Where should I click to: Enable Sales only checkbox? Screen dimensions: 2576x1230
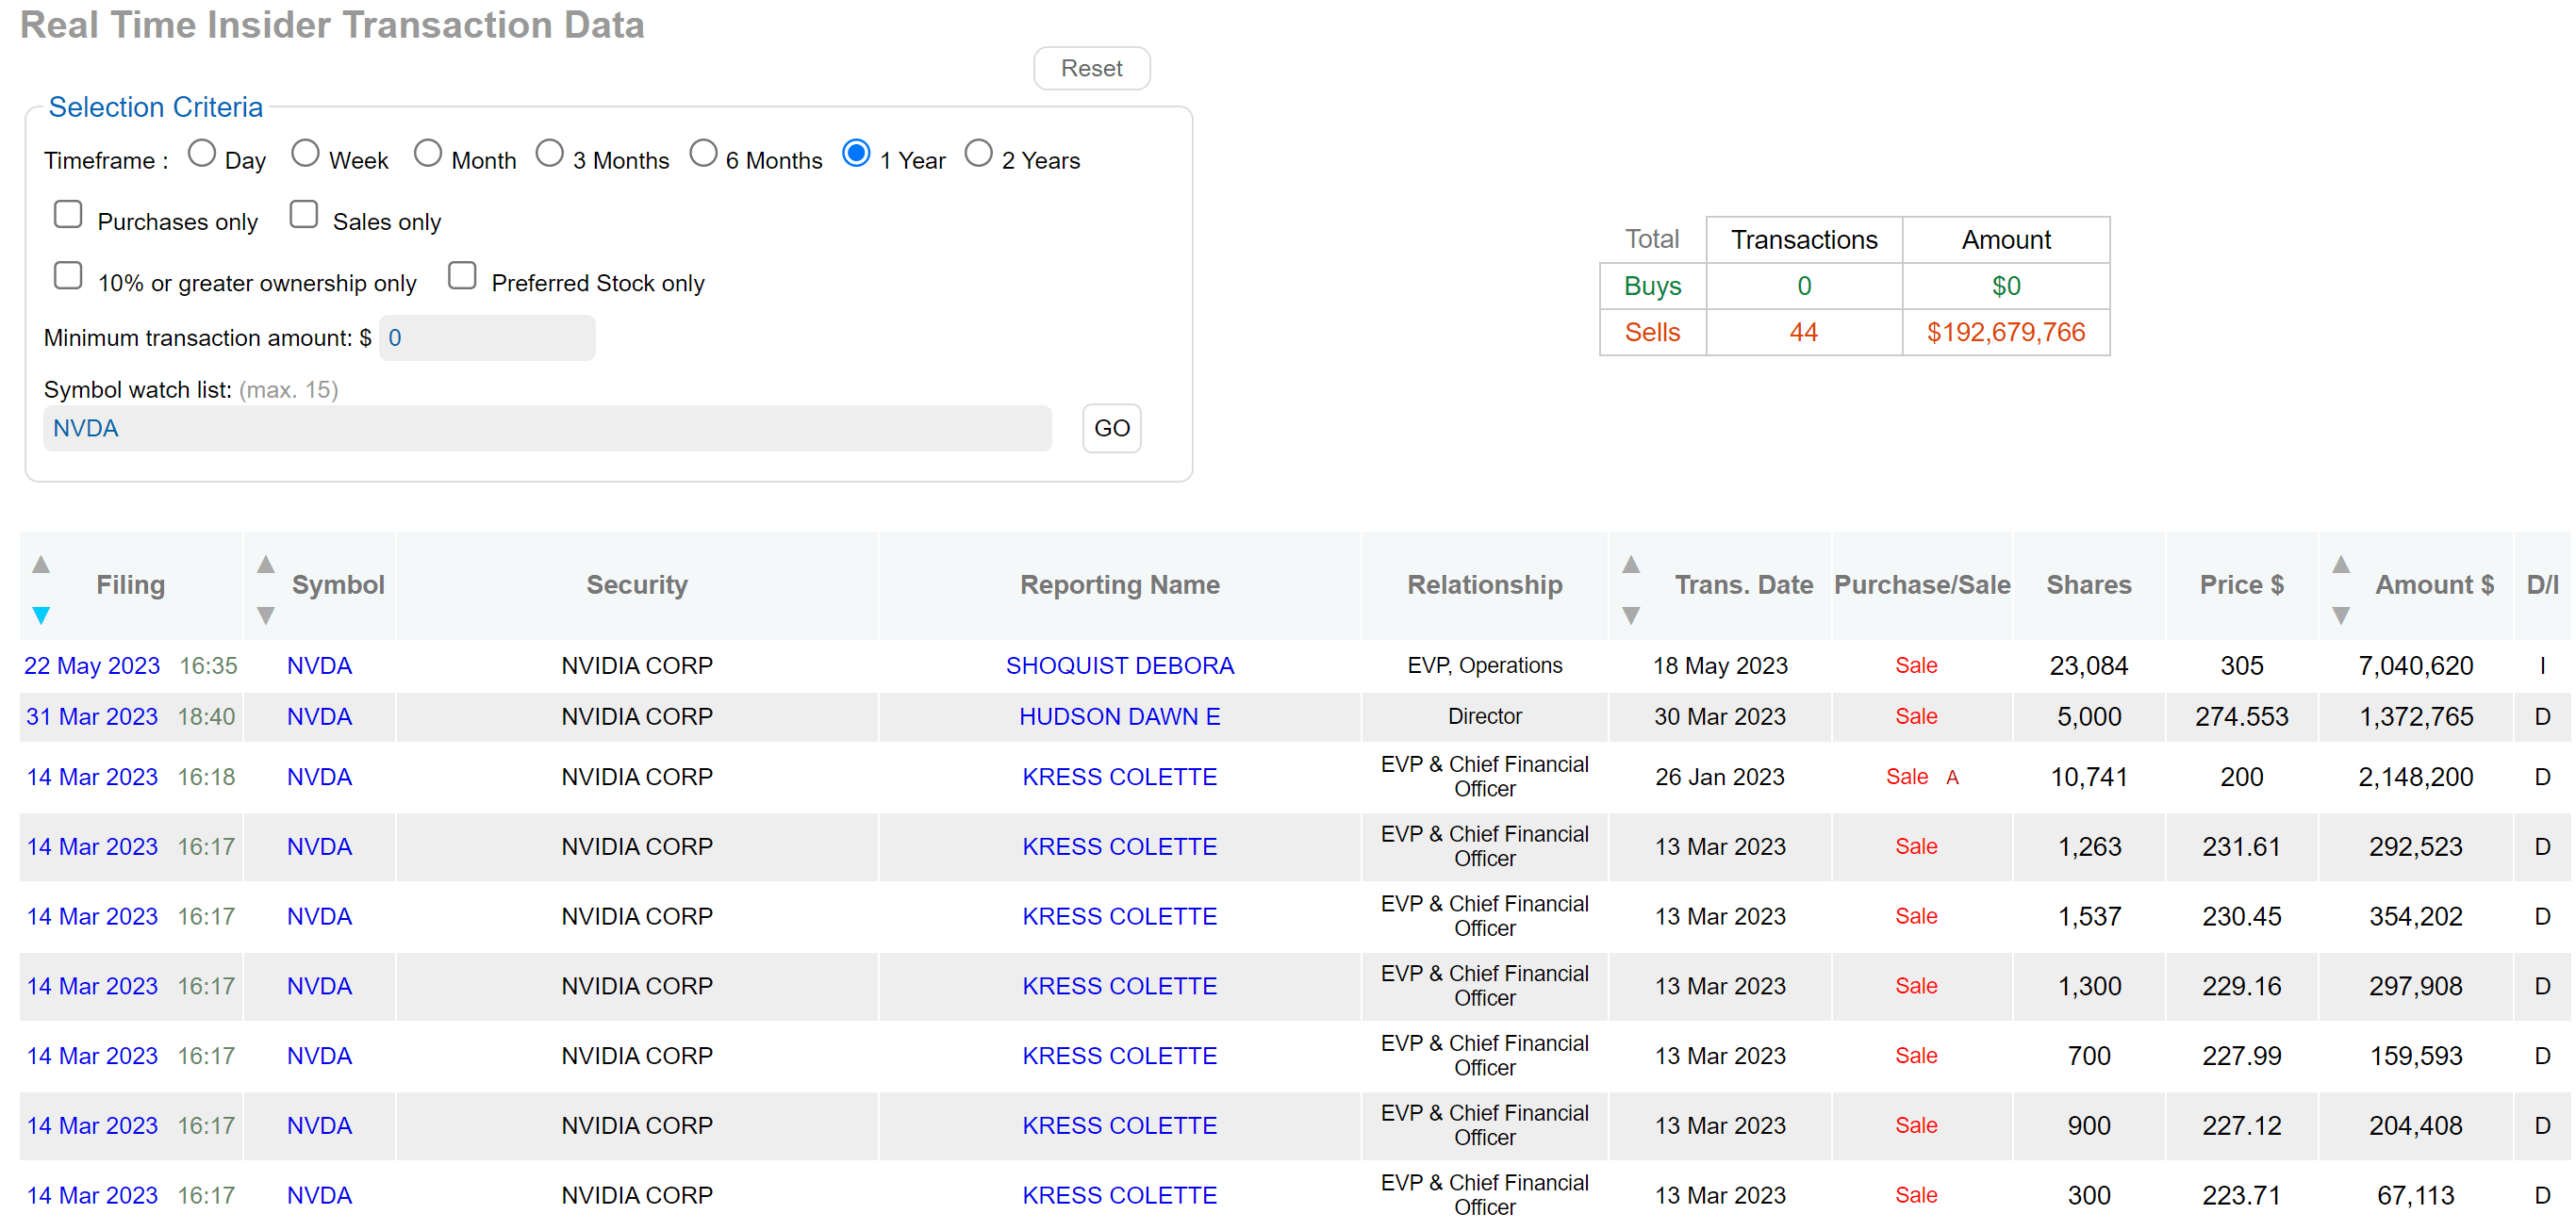click(x=304, y=215)
